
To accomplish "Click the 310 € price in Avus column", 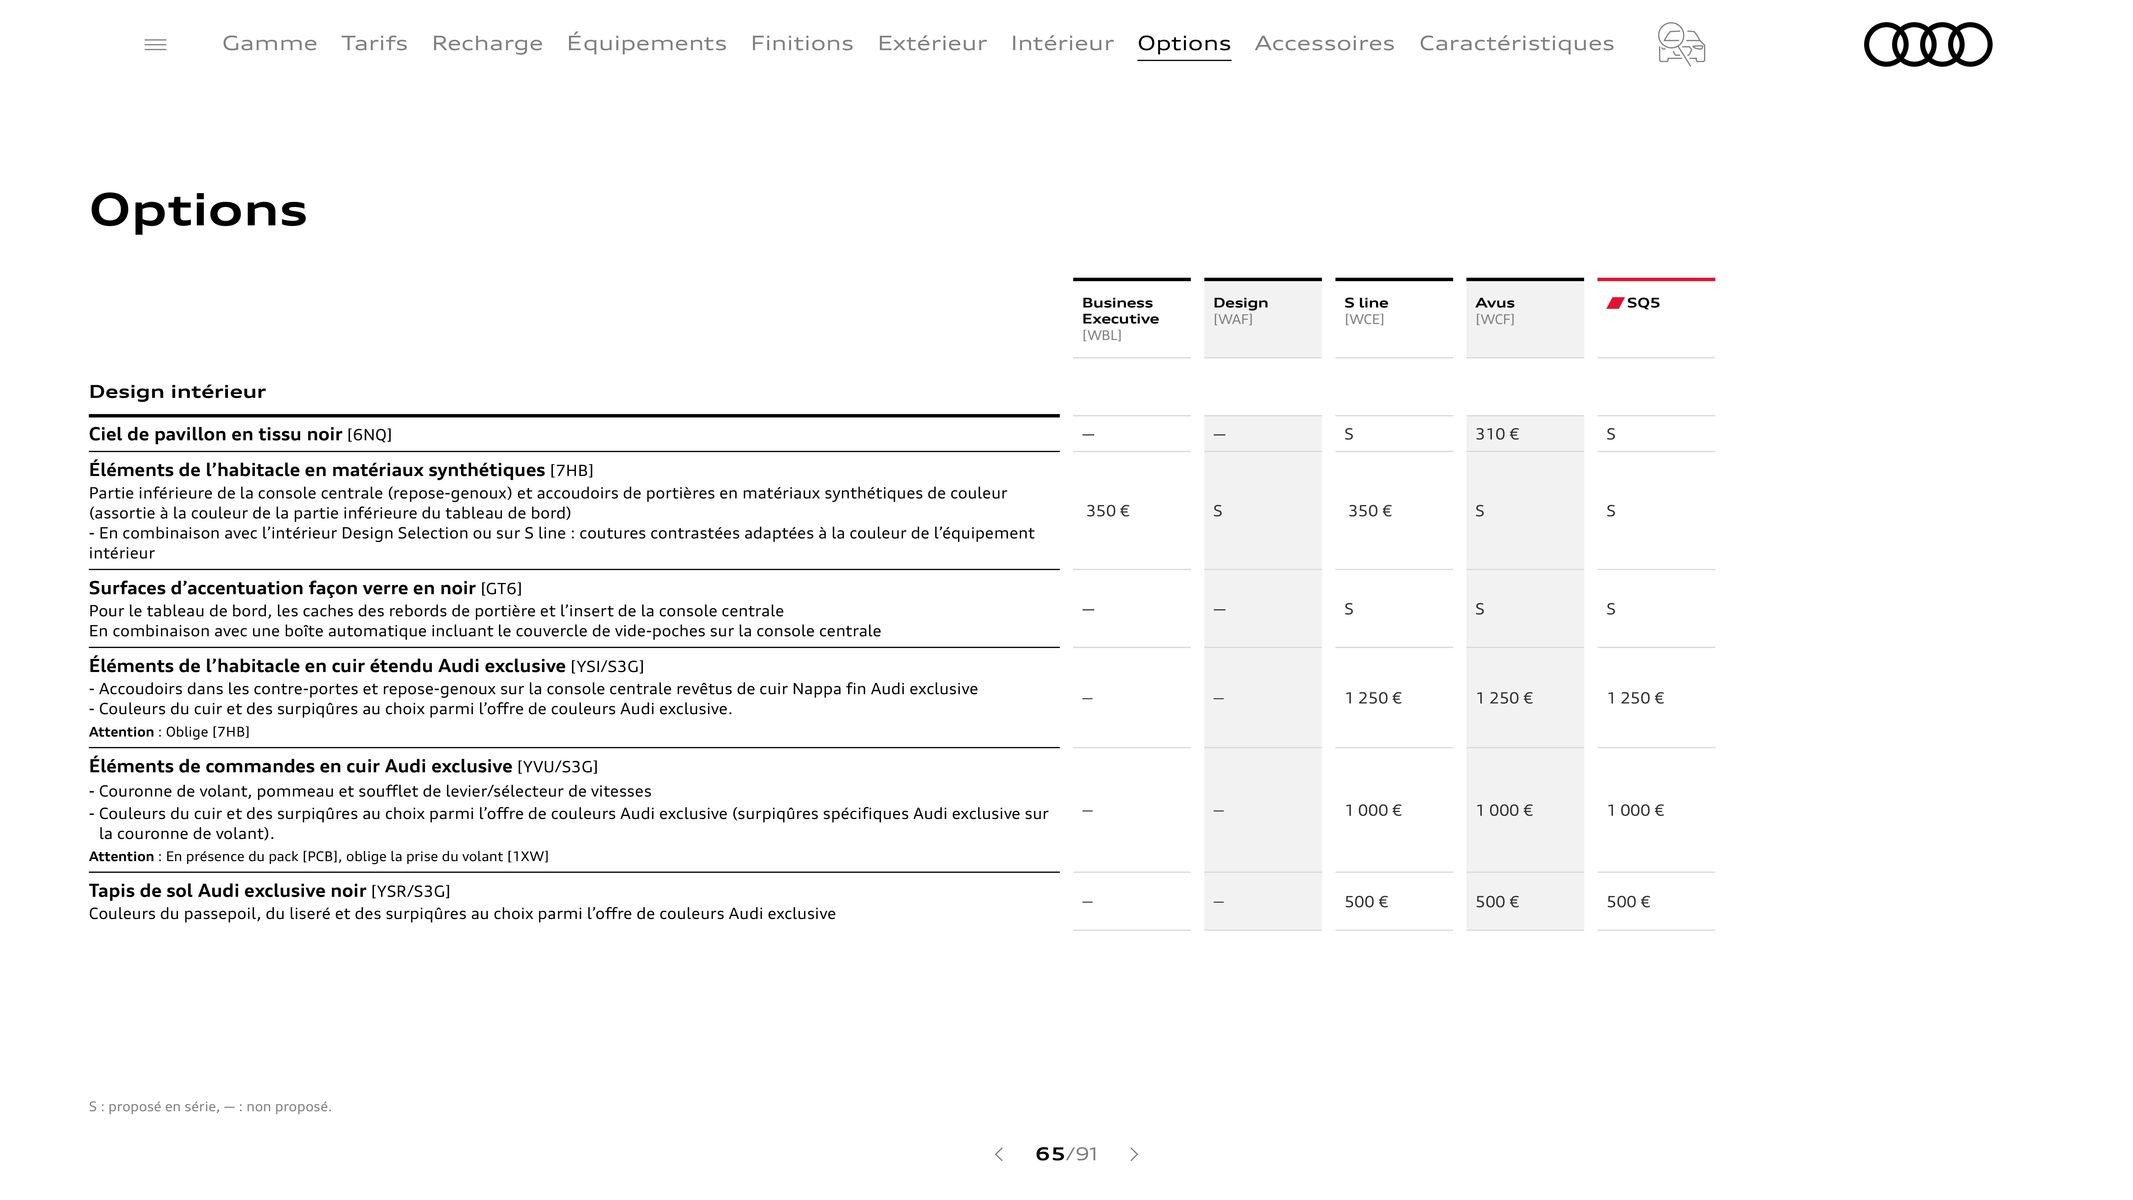I will click(x=1497, y=434).
